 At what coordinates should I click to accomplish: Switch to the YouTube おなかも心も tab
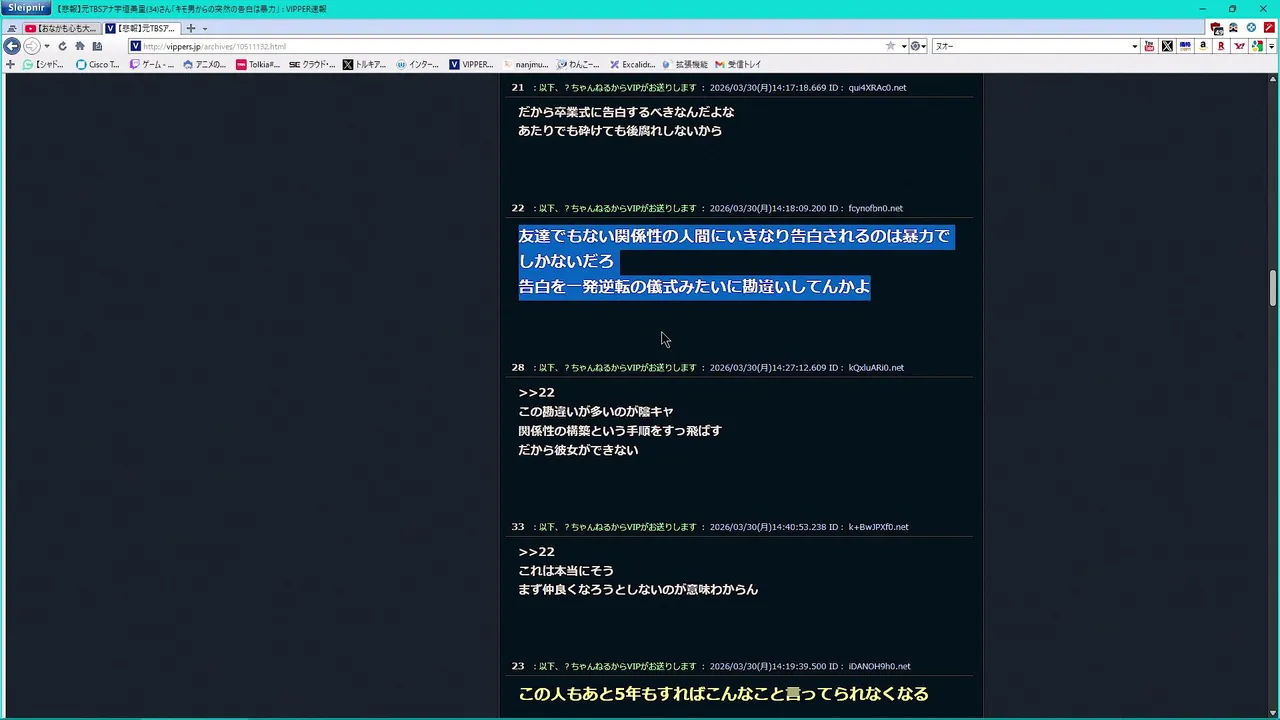pos(60,28)
